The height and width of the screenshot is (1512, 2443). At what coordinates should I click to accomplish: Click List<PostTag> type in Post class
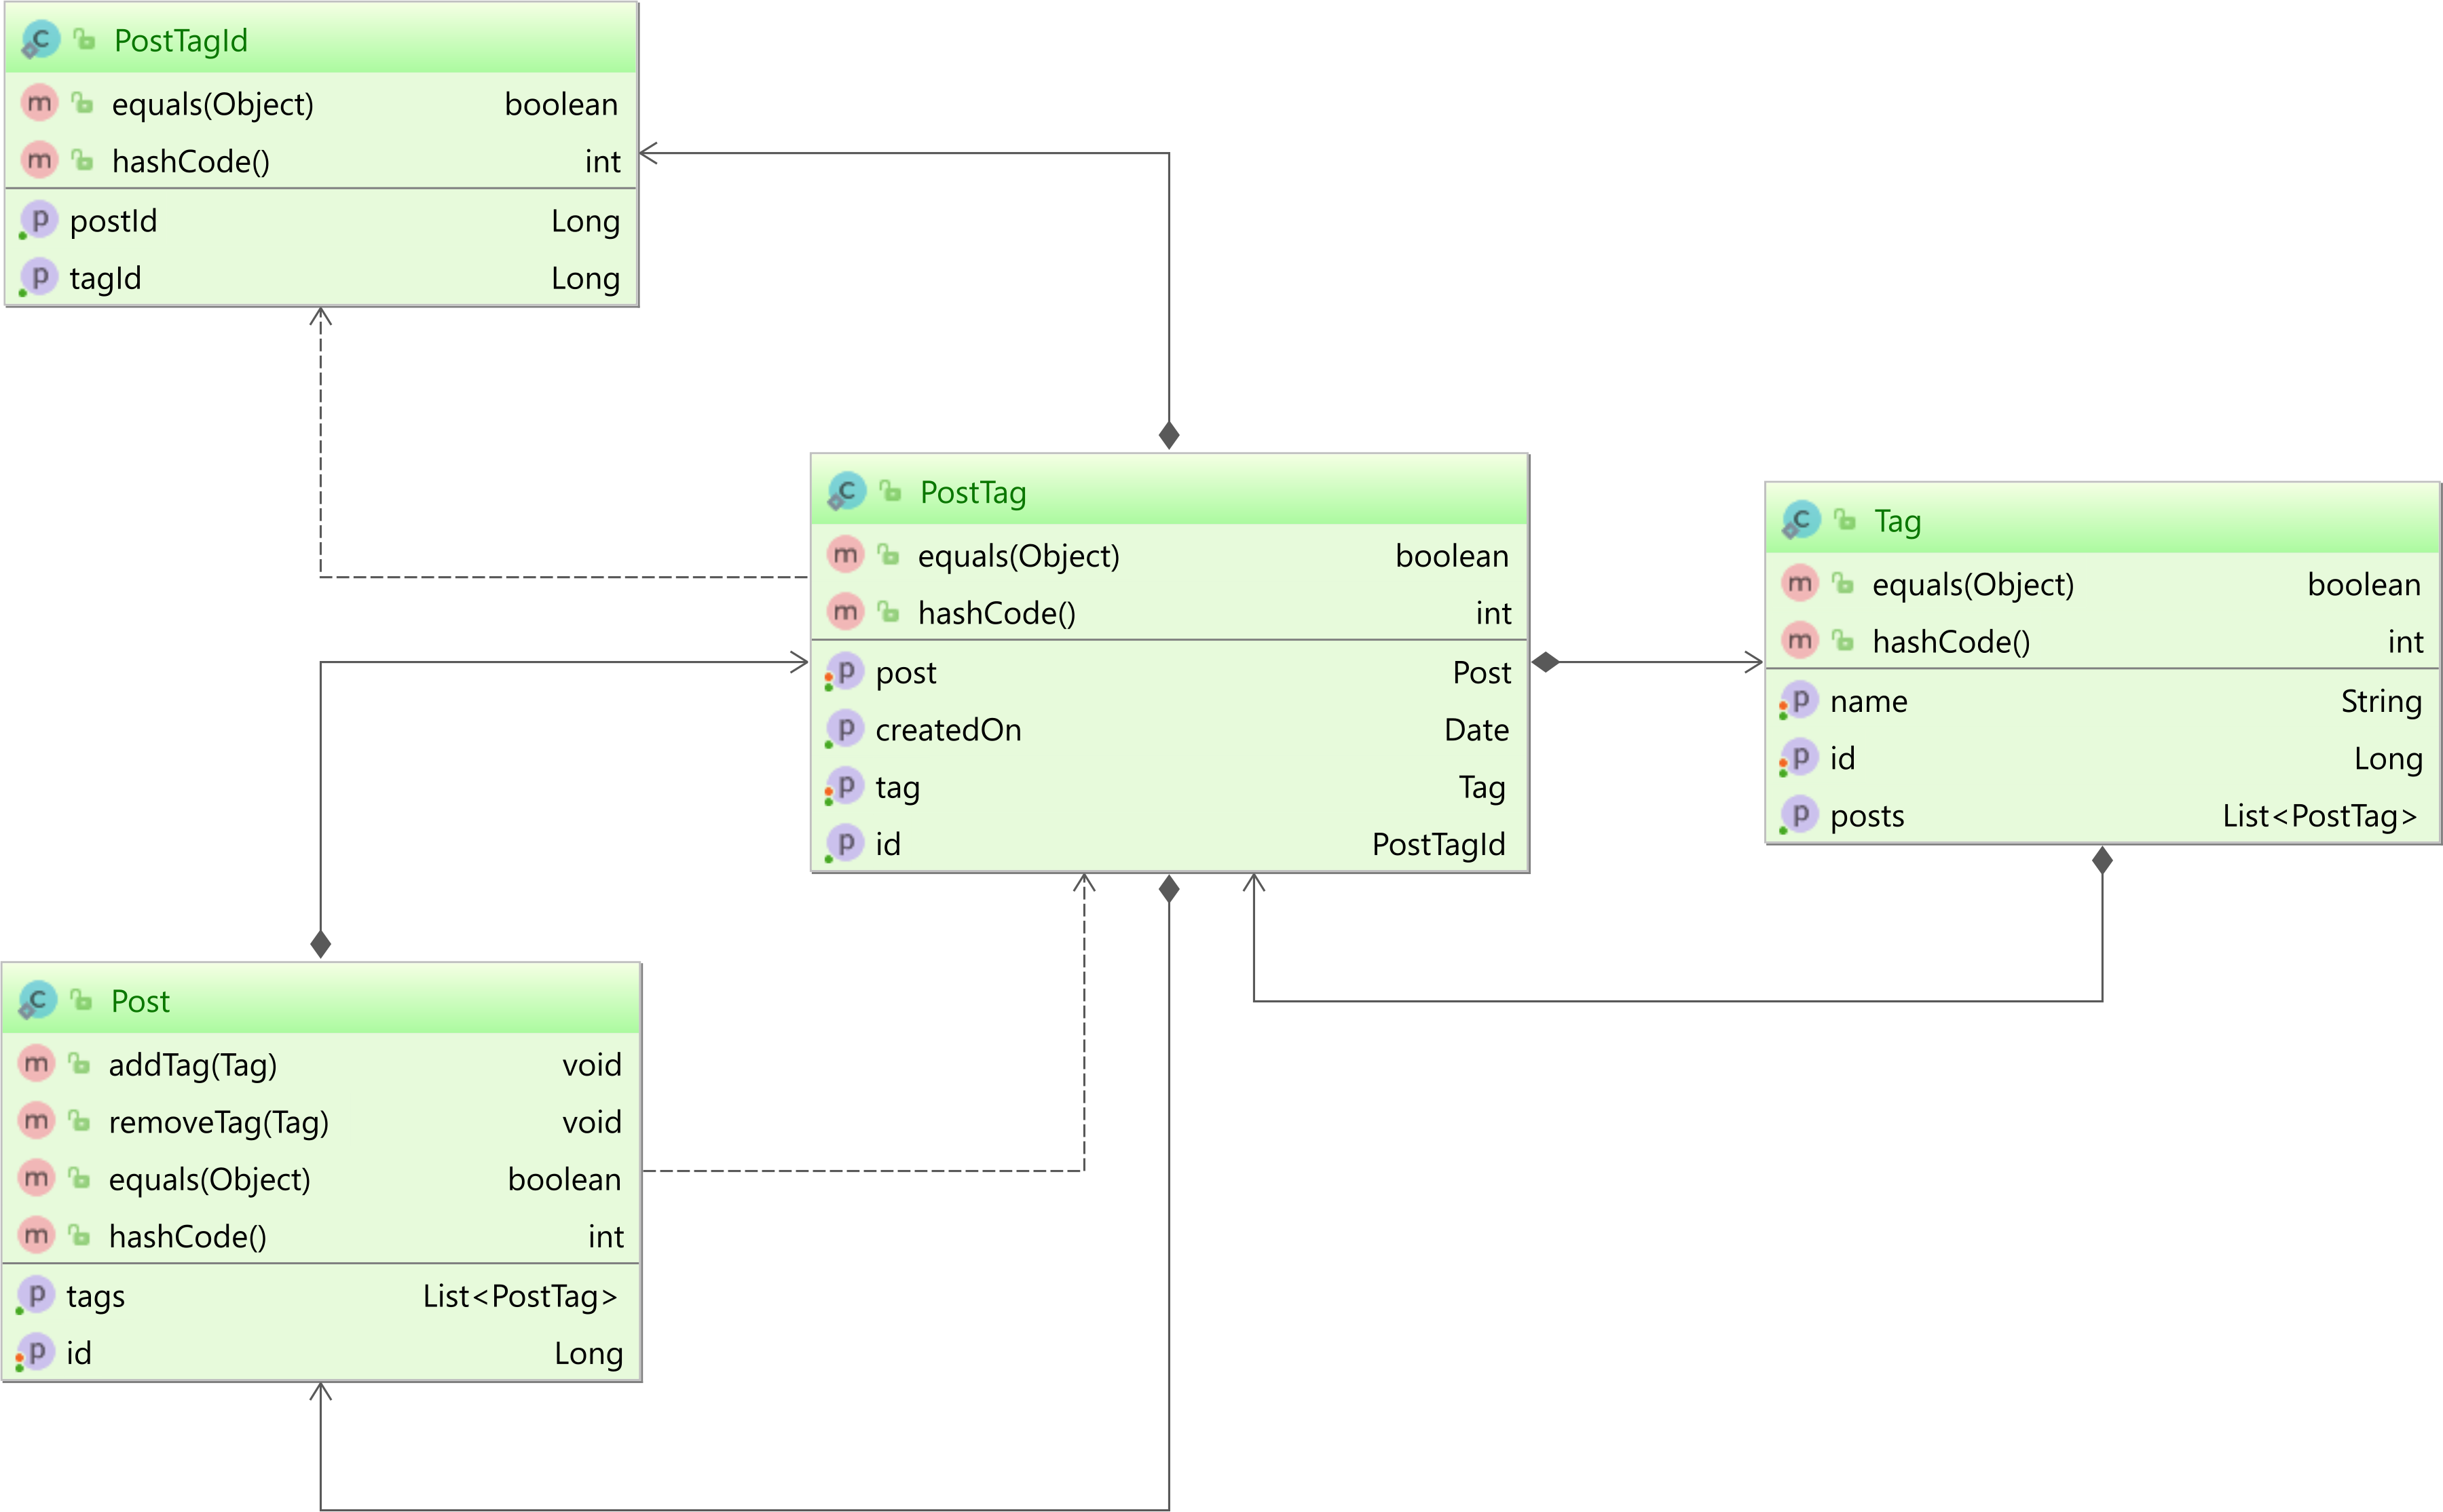[x=520, y=1296]
